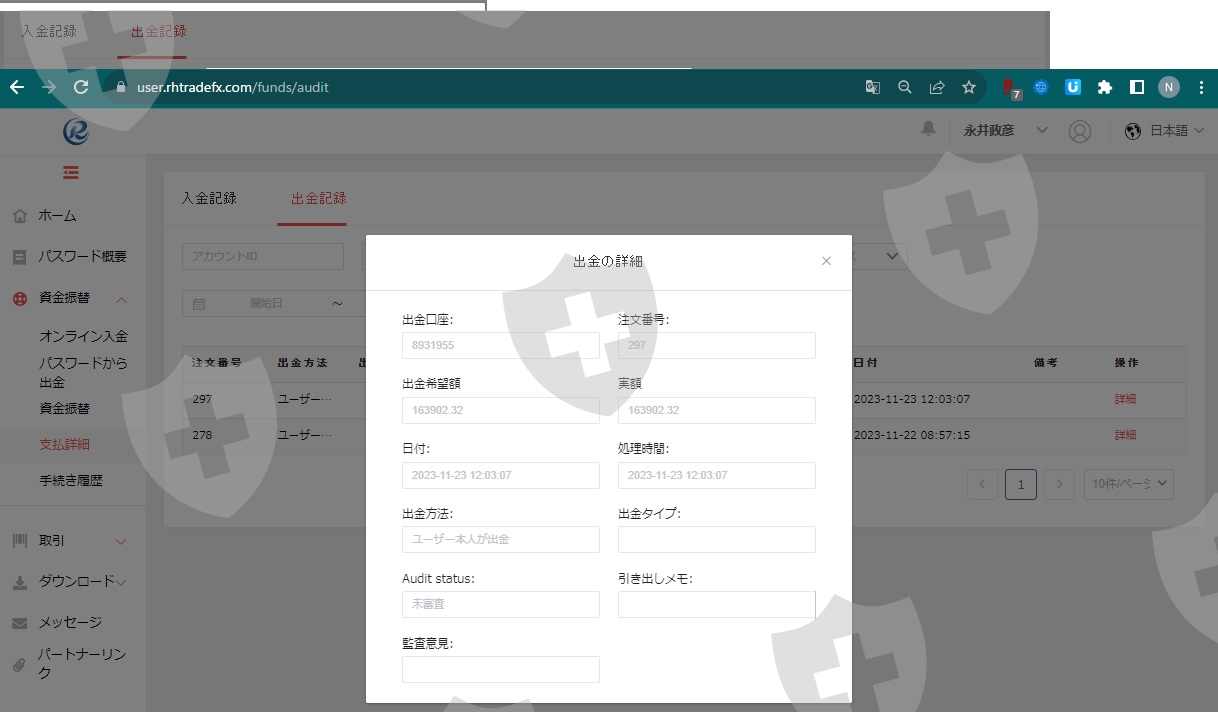Open the user avatar icon

tap(1079, 131)
